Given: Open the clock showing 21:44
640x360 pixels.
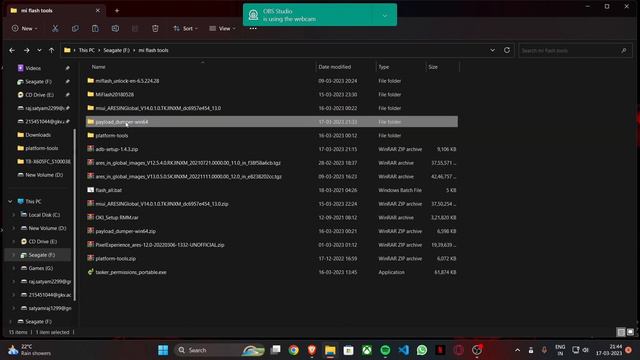Looking at the screenshot, I should click(609, 350).
